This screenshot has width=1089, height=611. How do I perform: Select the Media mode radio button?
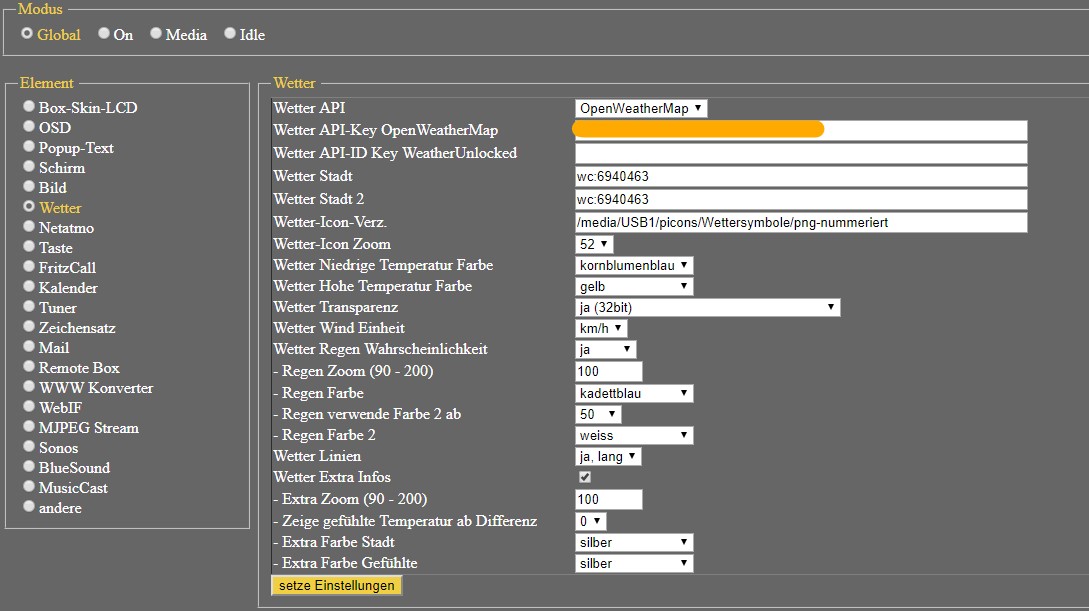[156, 34]
